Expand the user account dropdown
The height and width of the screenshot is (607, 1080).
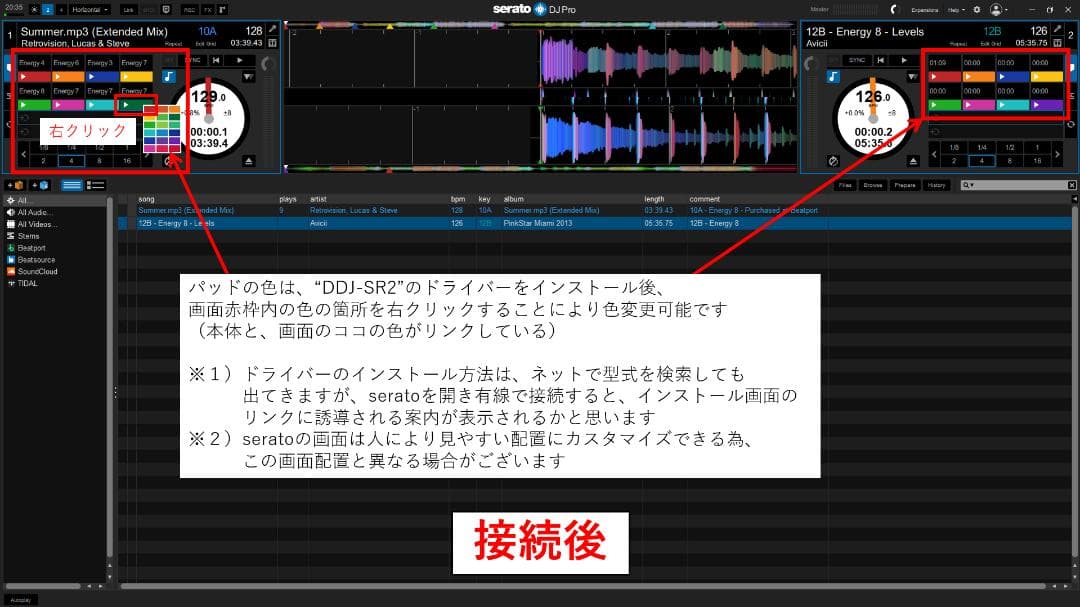pos(997,11)
